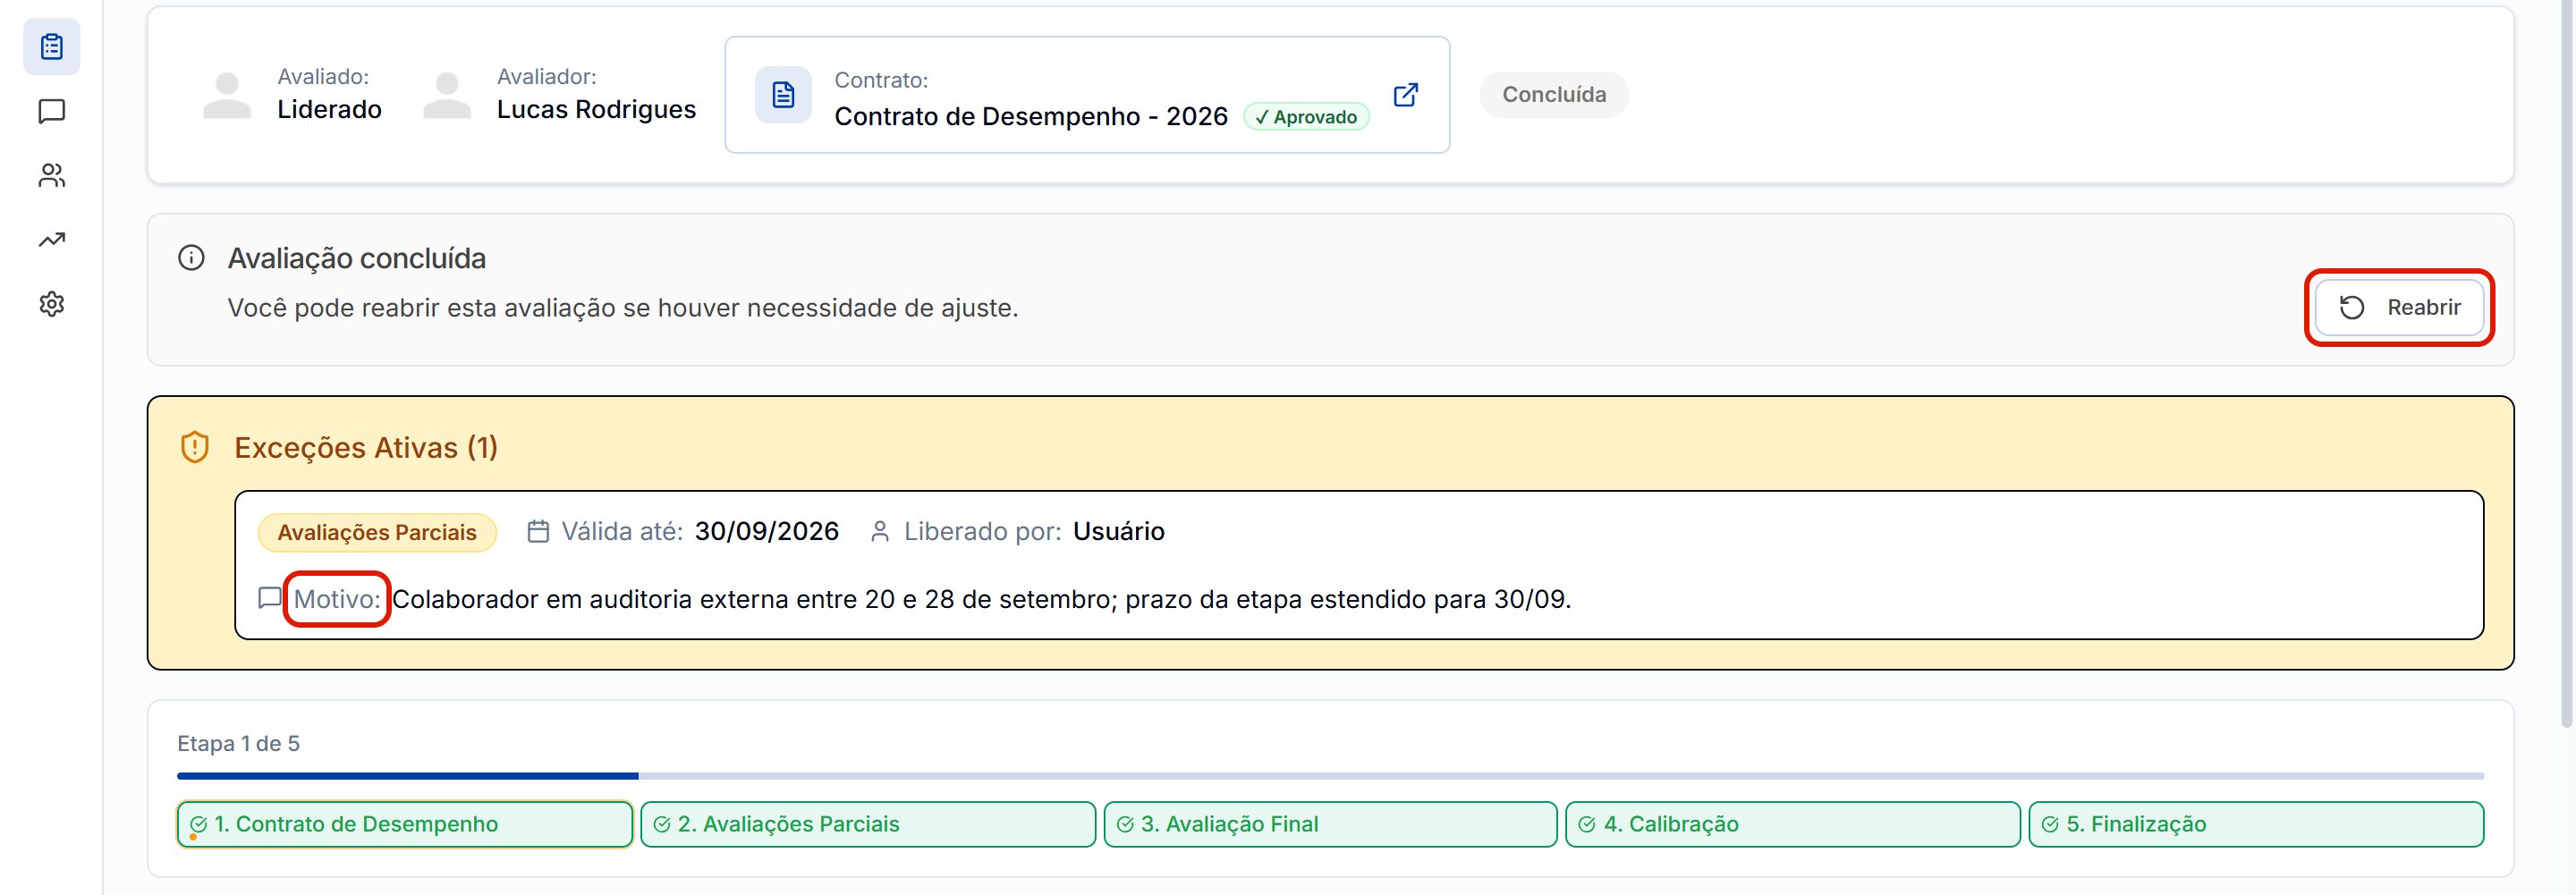This screenshot has height=895, width=2576.
Task: Click the Reabrir button
Action: tap(2398, 307)
